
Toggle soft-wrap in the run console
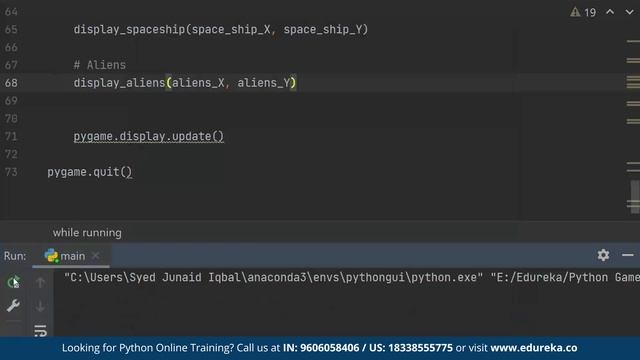pyautogui.click(x=40, y=331)
